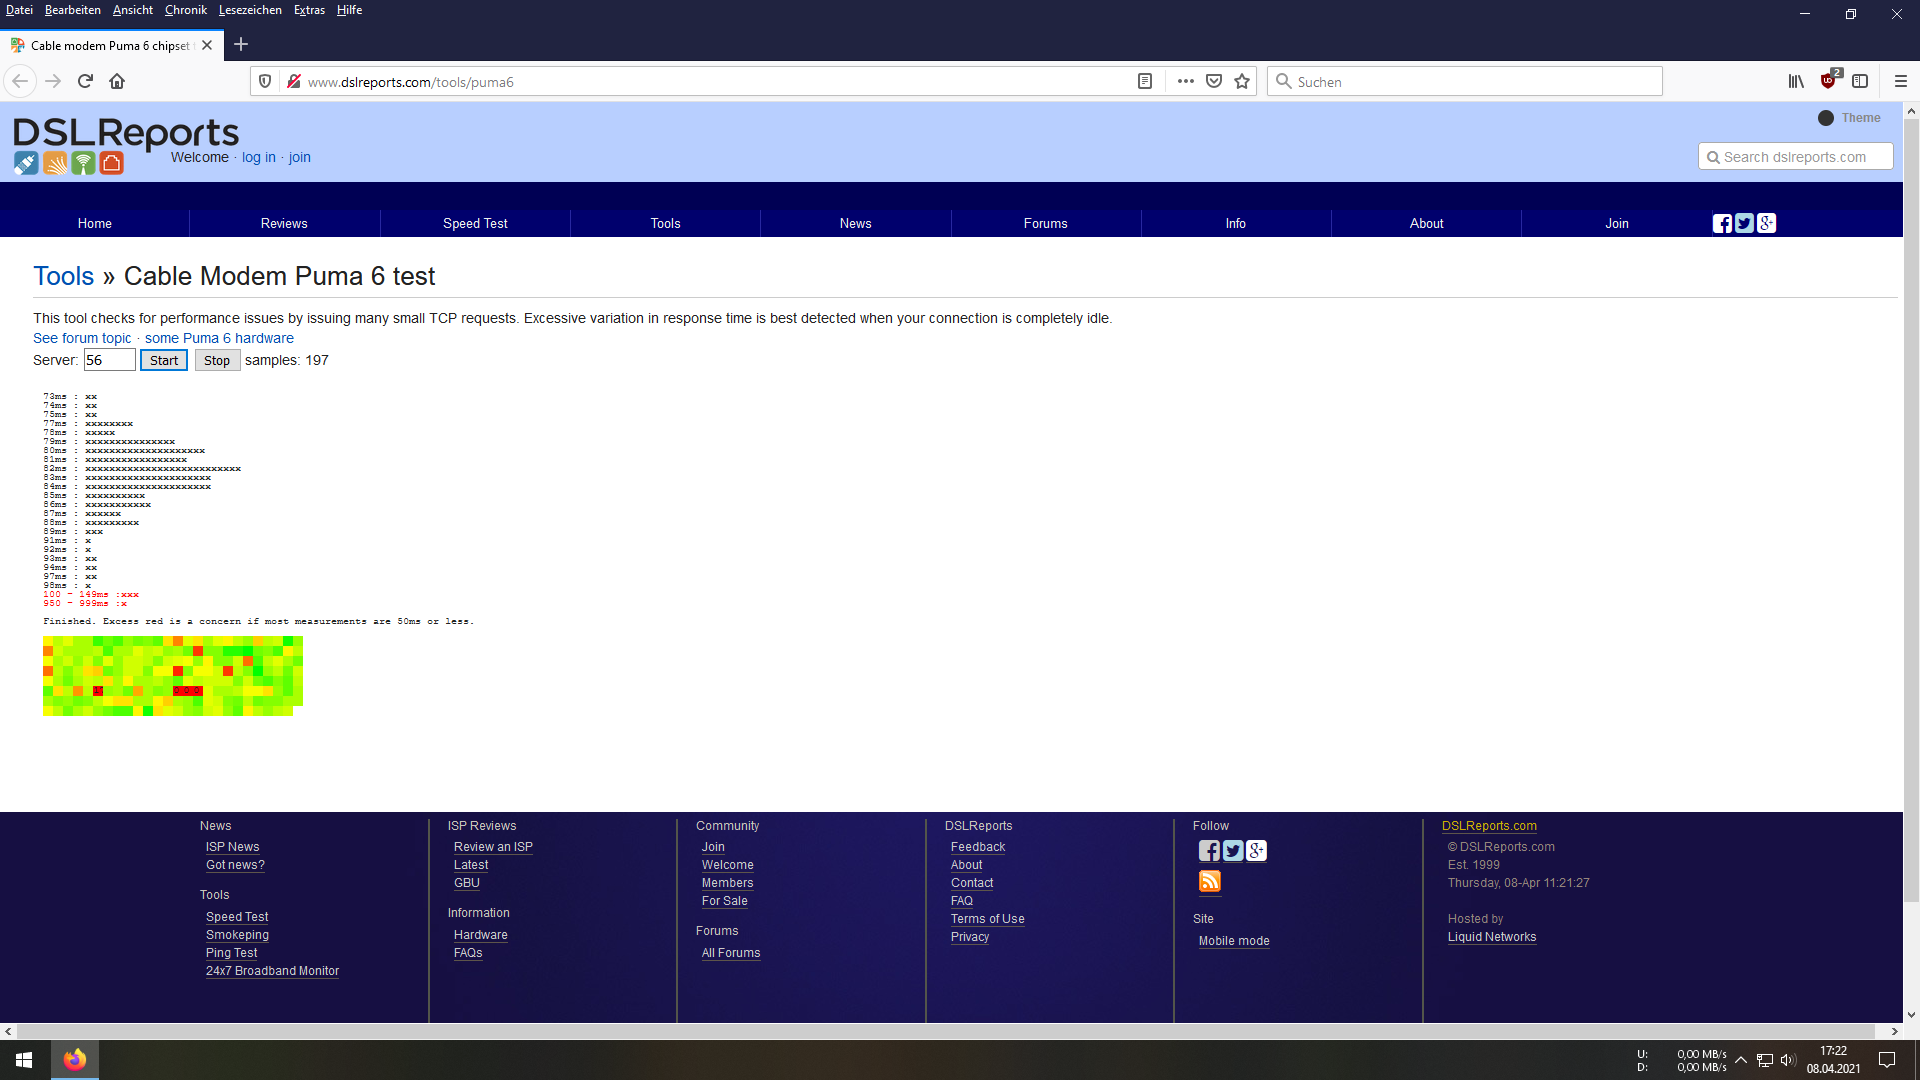Open Firefox library icon
The width and height of the screenshot is (1920, 1080).
[1796, 81]
